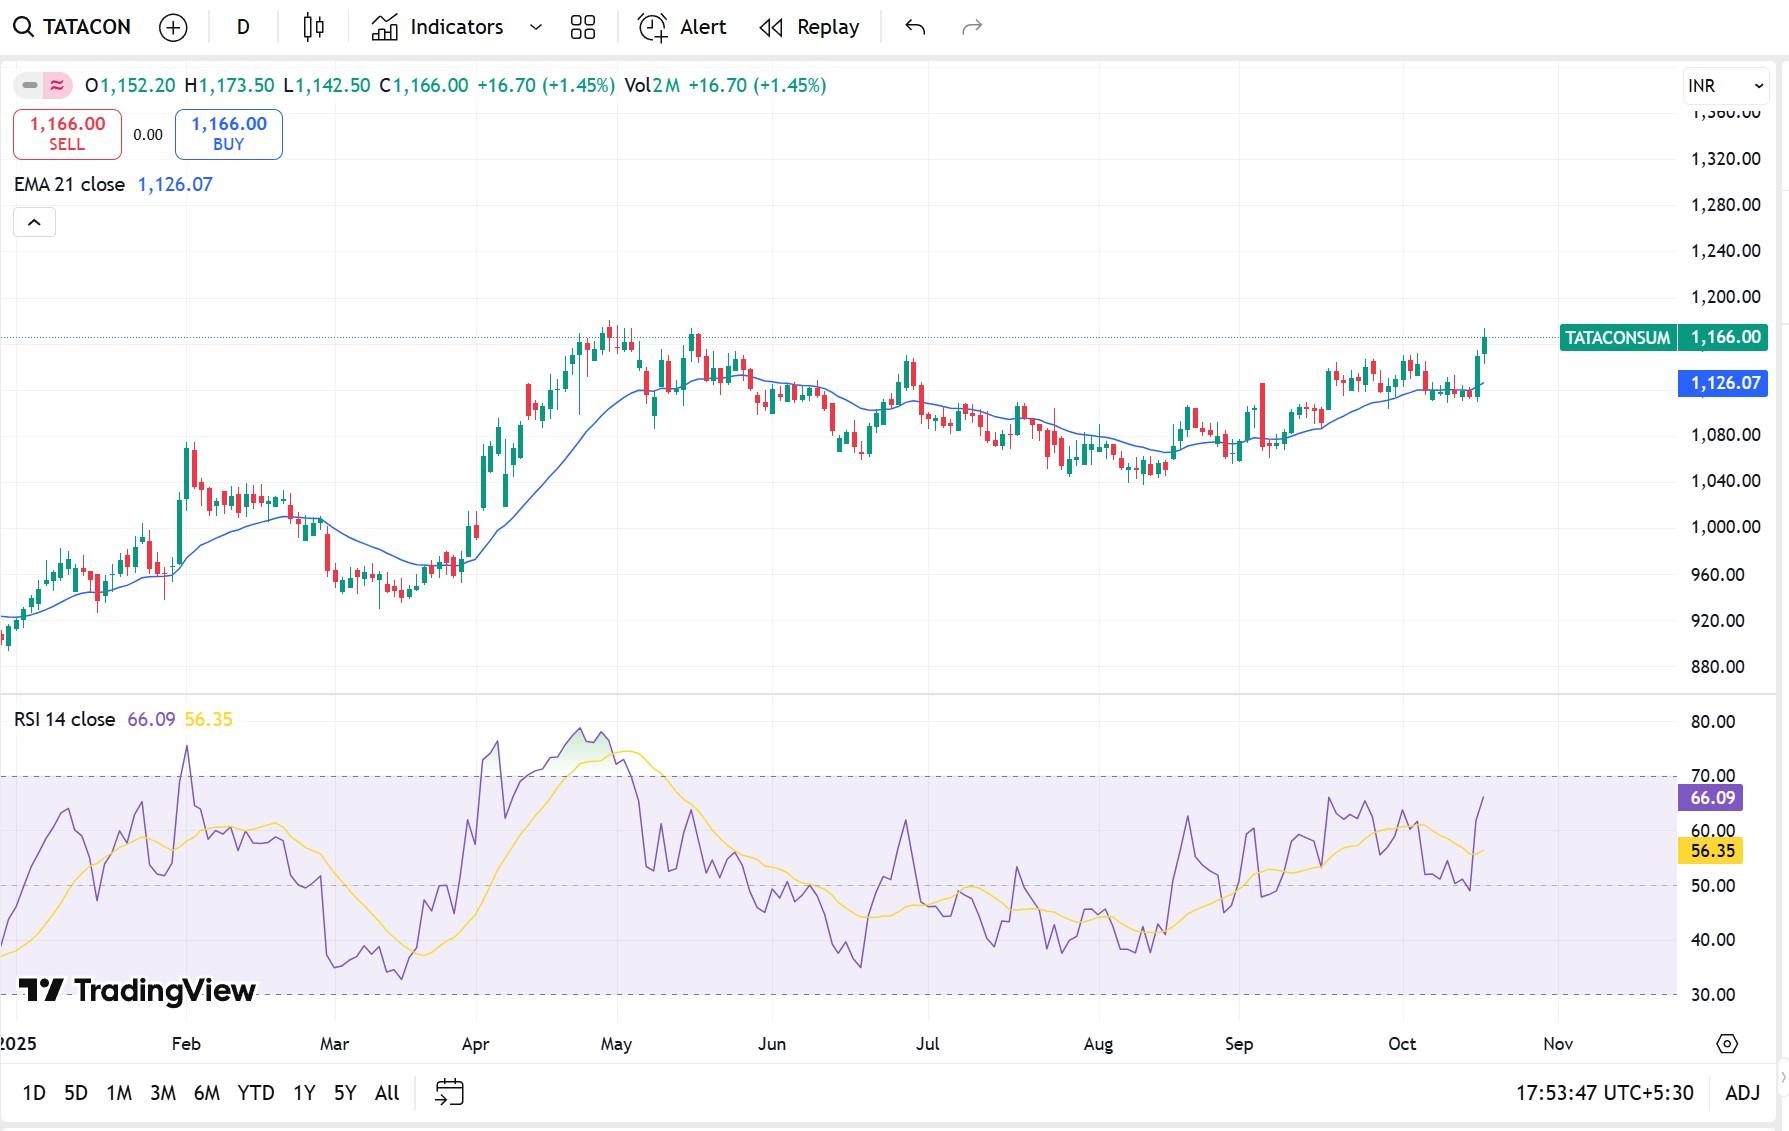Click the blue 1,166.00 BUY button
Screen dimensions: 1789x1131
[x=229, y=134]
